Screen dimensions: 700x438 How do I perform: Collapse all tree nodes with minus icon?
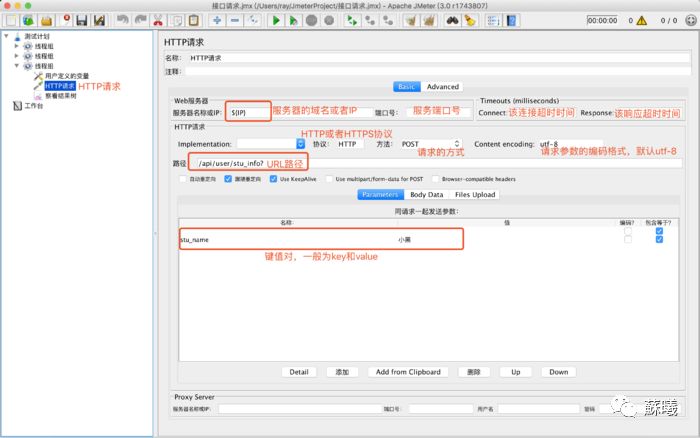click(235, 21)
